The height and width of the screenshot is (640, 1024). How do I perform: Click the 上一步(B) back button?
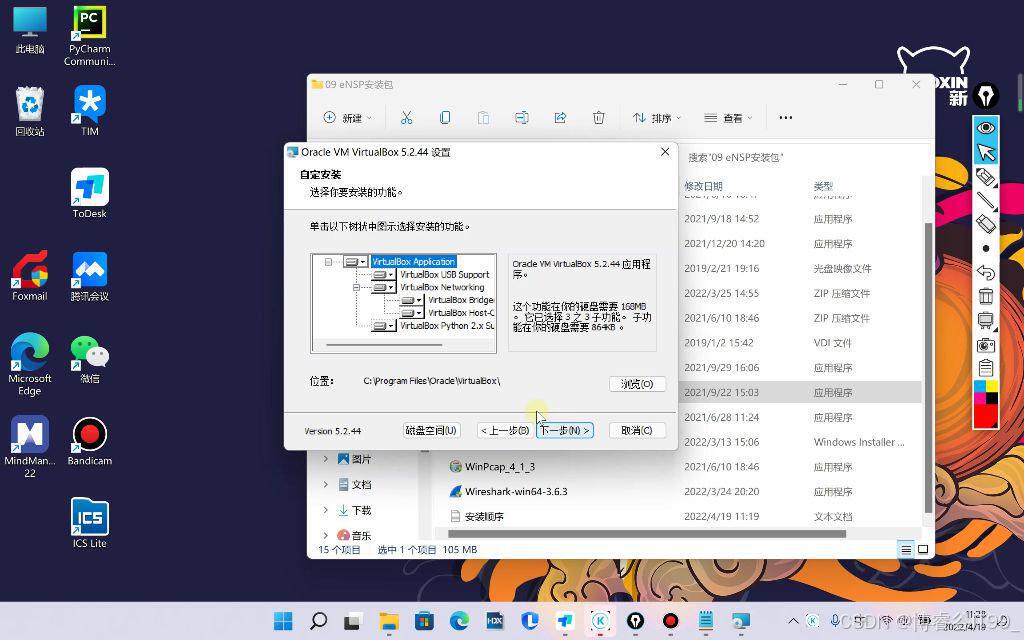pyautogui.click(x=505, y=430)
